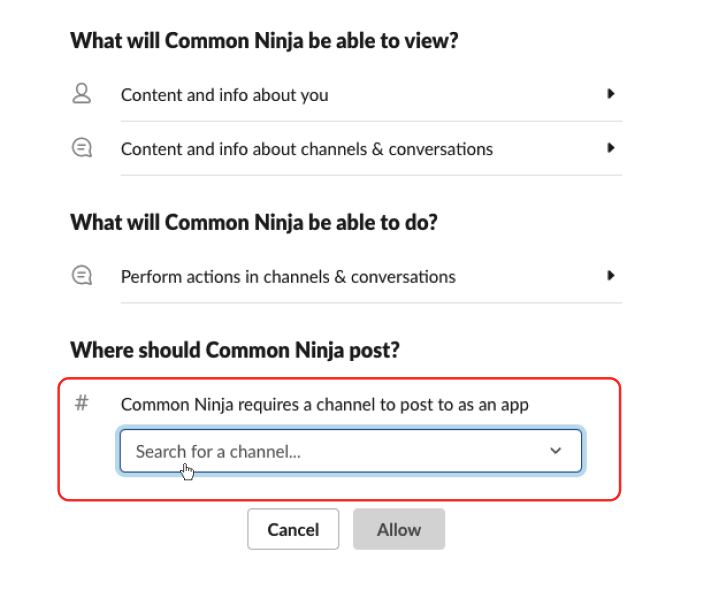The image size is (718, 599).
Task: Click the Allow button
Action: (399, 529)
